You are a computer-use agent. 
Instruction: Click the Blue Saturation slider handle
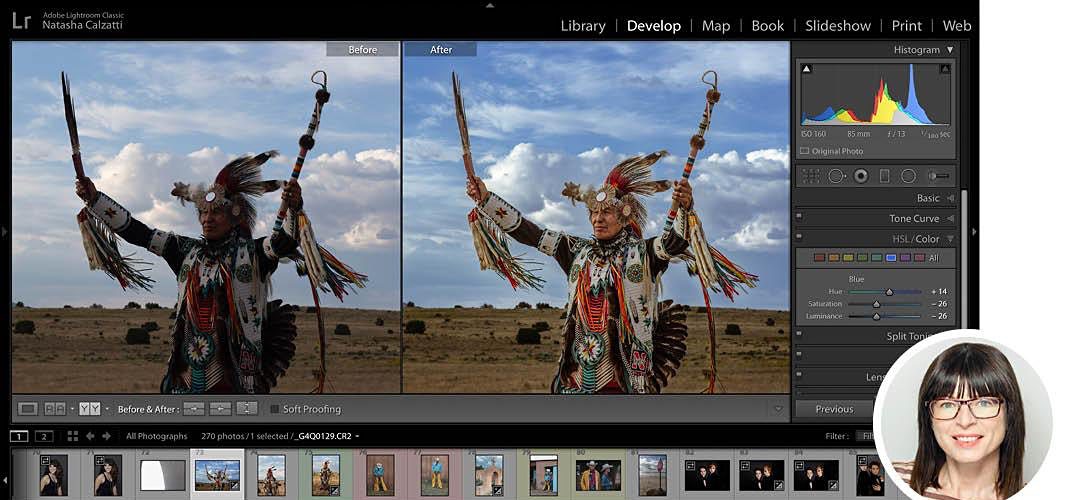(876, 304)
